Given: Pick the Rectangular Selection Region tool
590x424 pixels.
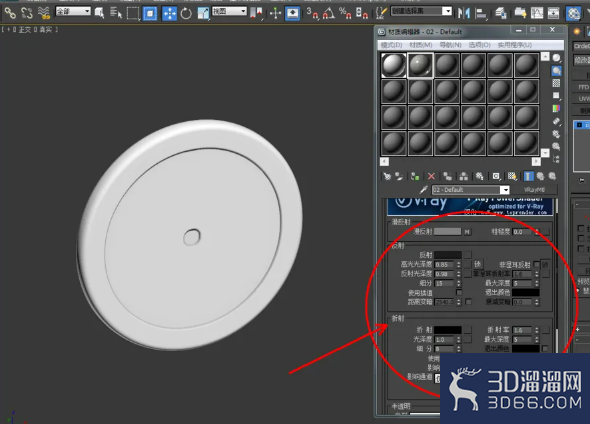Looking at the screenshot, I should click(x=133, y=13).
